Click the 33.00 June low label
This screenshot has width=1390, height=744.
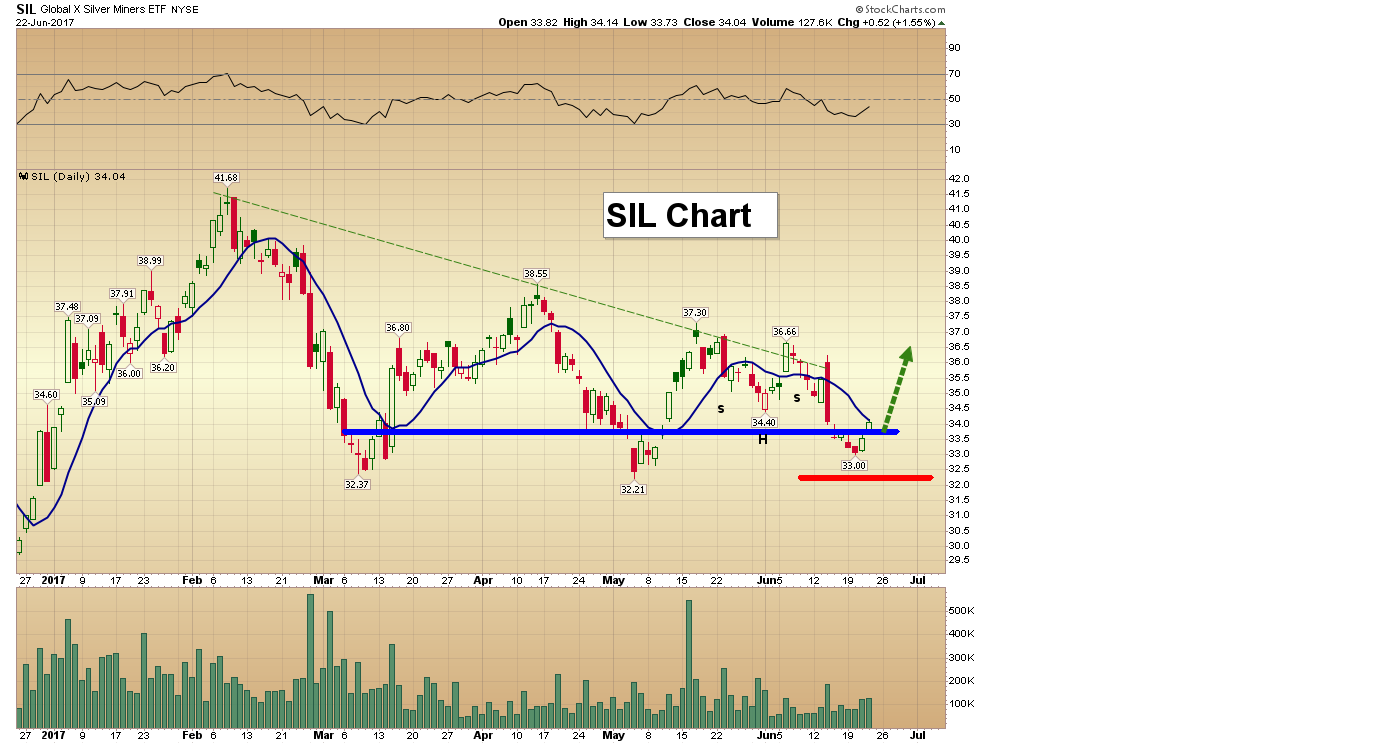(x=853, y=465)
